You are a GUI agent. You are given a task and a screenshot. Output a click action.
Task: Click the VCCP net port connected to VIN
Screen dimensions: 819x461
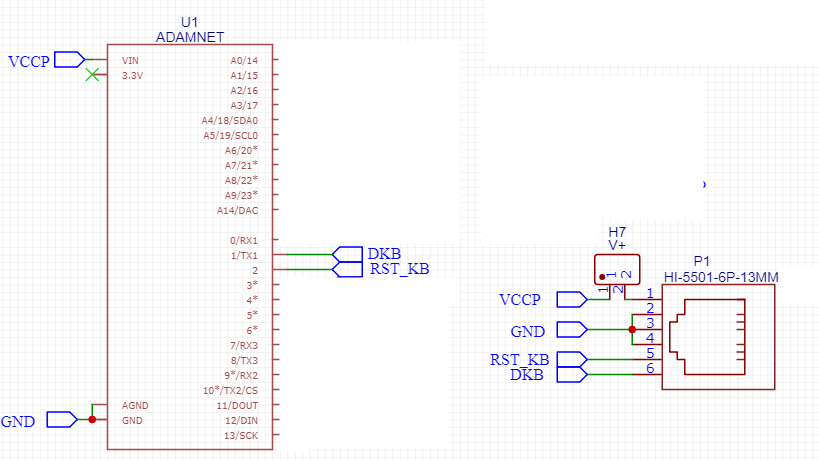point(68,60)
